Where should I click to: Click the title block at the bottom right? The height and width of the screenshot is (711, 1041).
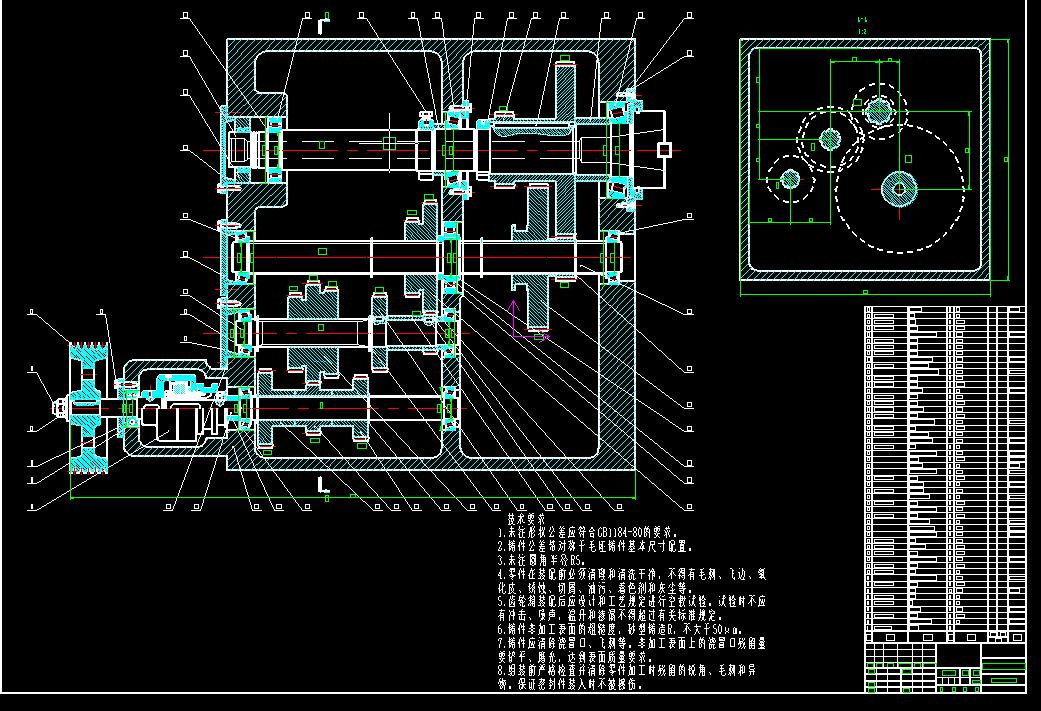945,667
